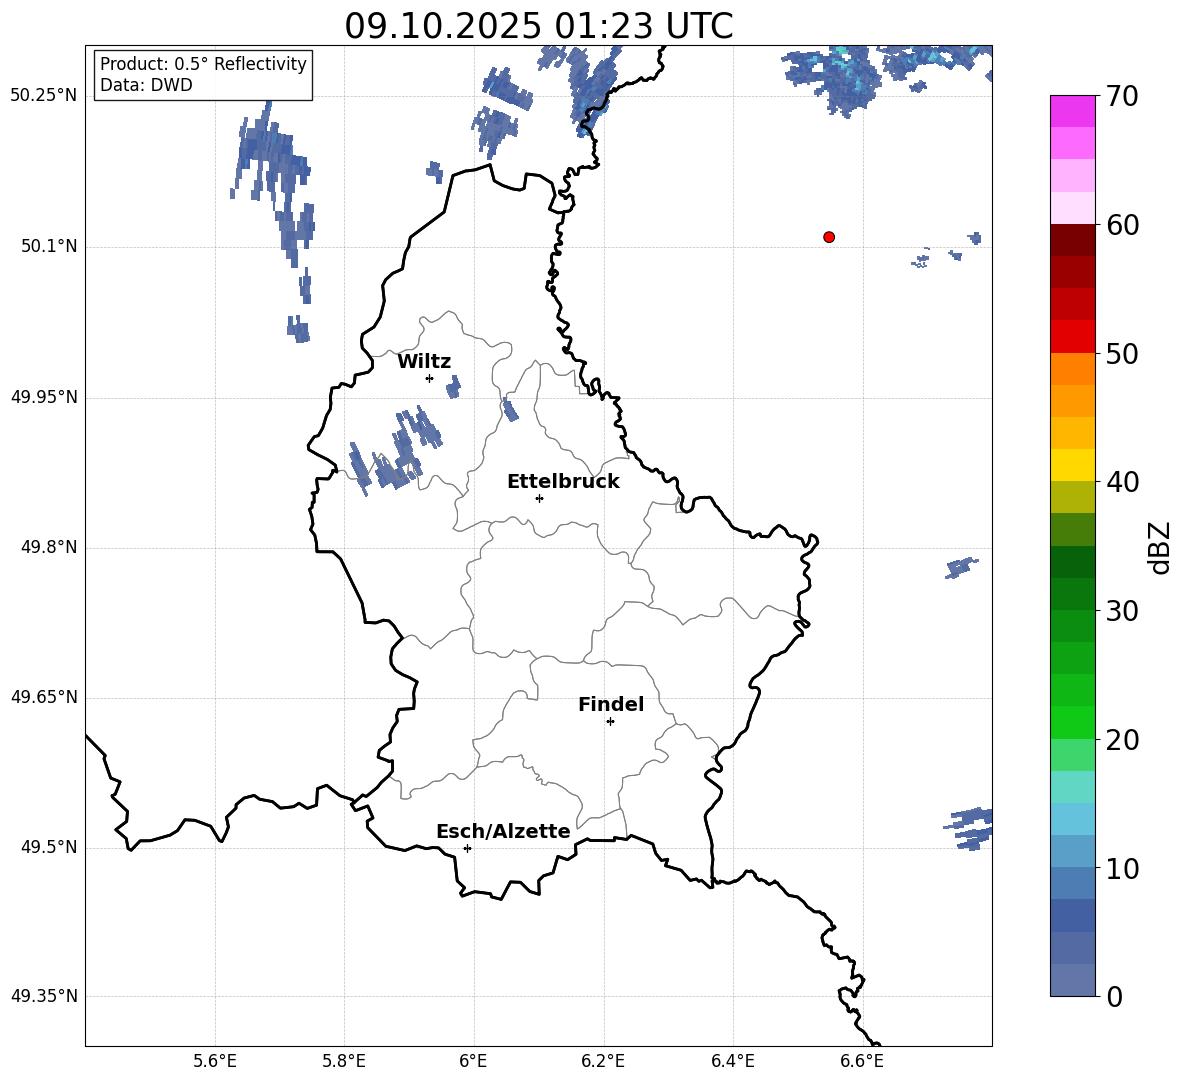Click the 5.8°E longitude label
The width and height of the screenshot is (1184, 1081).
344,1061
